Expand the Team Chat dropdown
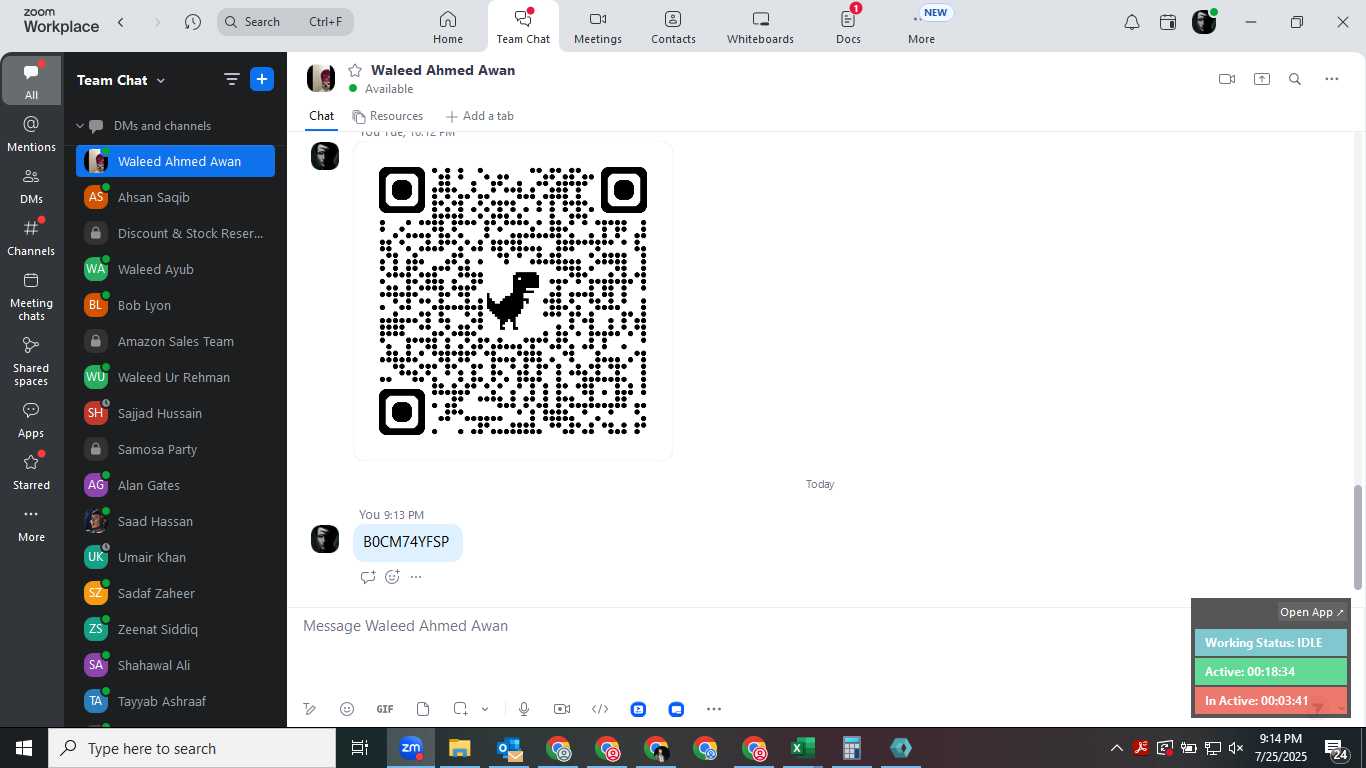 (x=121, y=80)
